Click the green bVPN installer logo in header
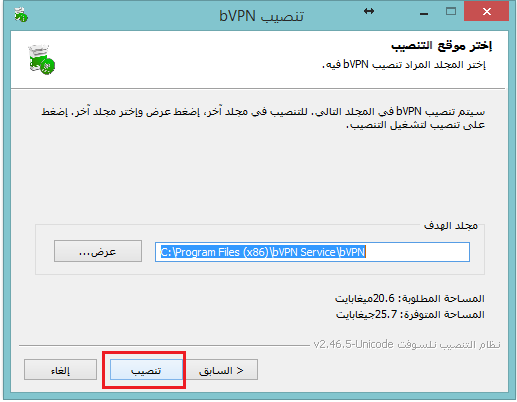The width and height of the screenshot is (517, 402). pos(42,59)
